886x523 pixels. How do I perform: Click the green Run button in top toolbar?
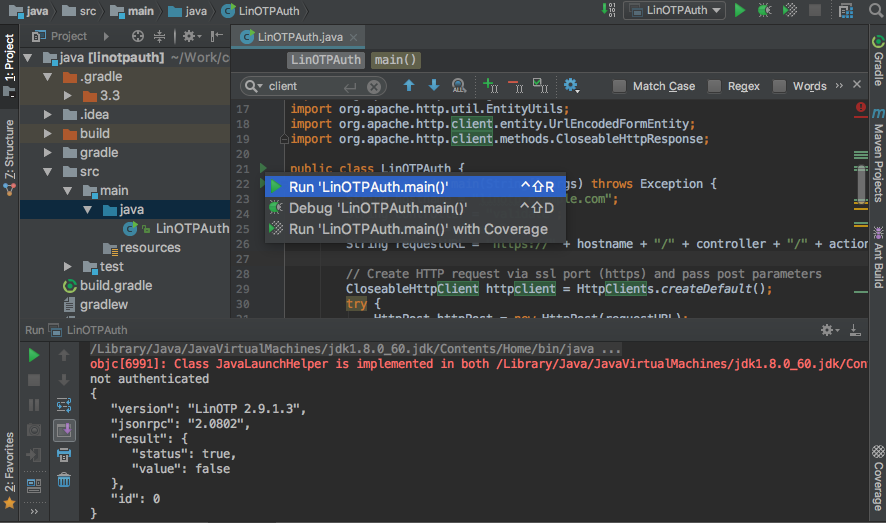coord(740,11)
